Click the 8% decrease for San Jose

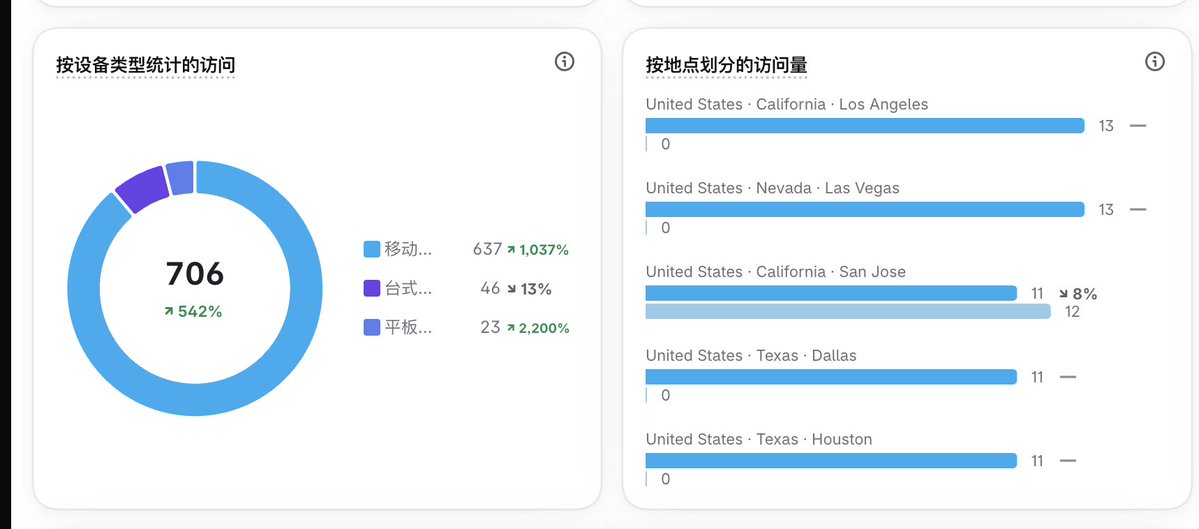[x=1078, y=294]
